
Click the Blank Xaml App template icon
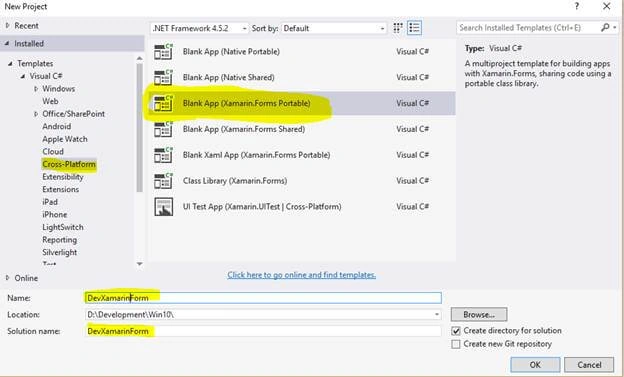click(x=163, y=155)
